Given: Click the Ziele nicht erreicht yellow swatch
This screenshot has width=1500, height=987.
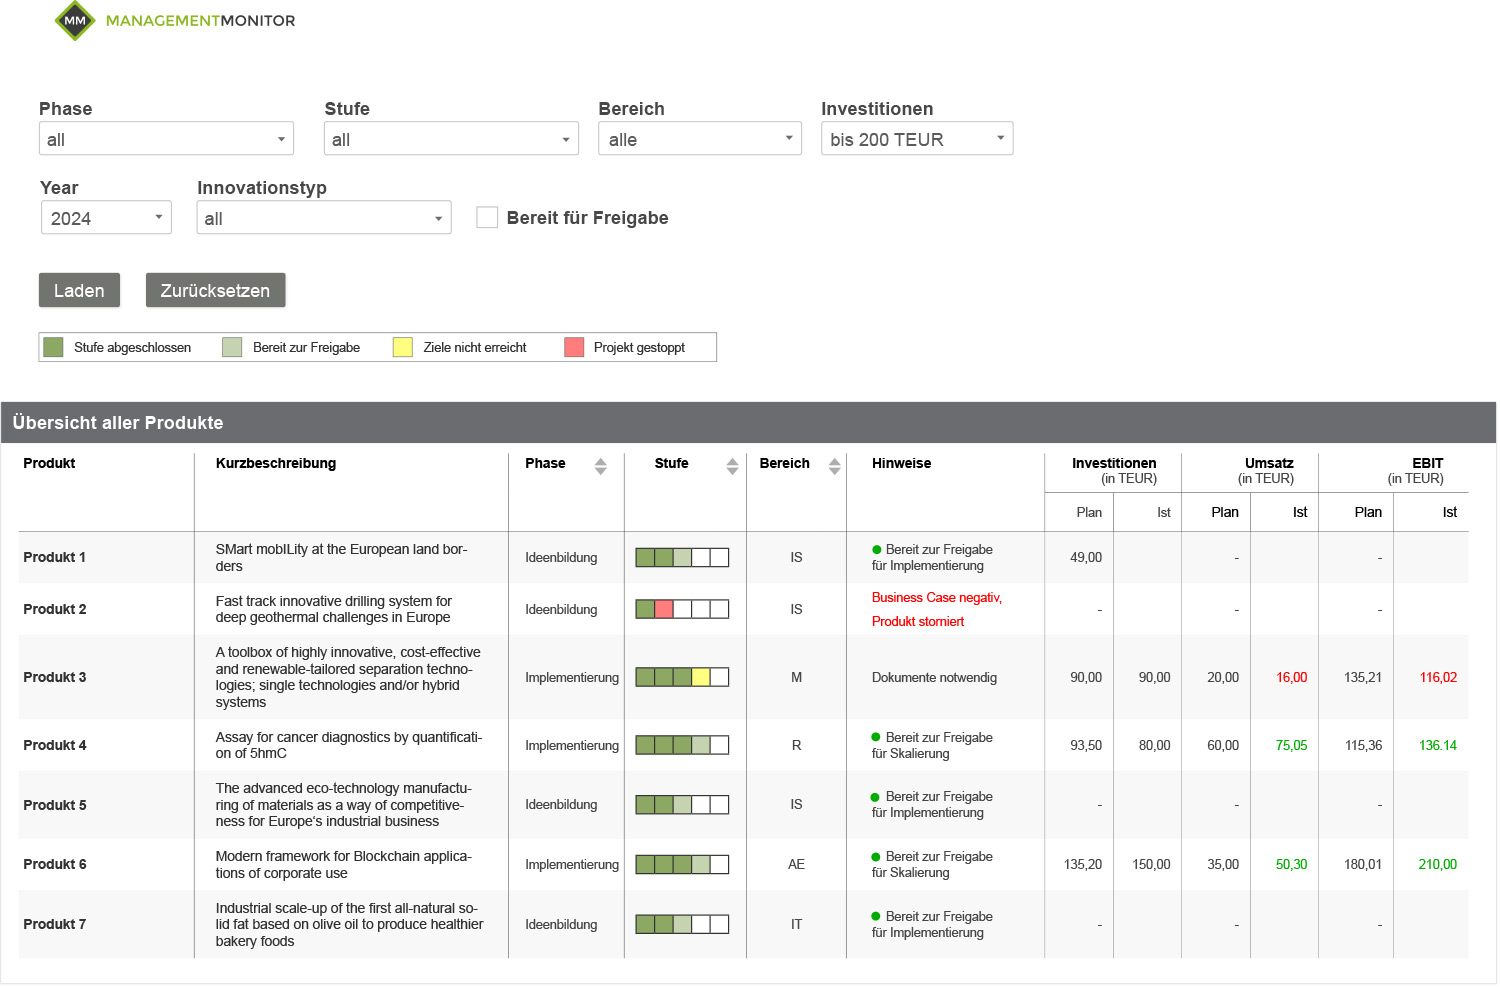Looking at the screenshot, I should tap(403, 347).
